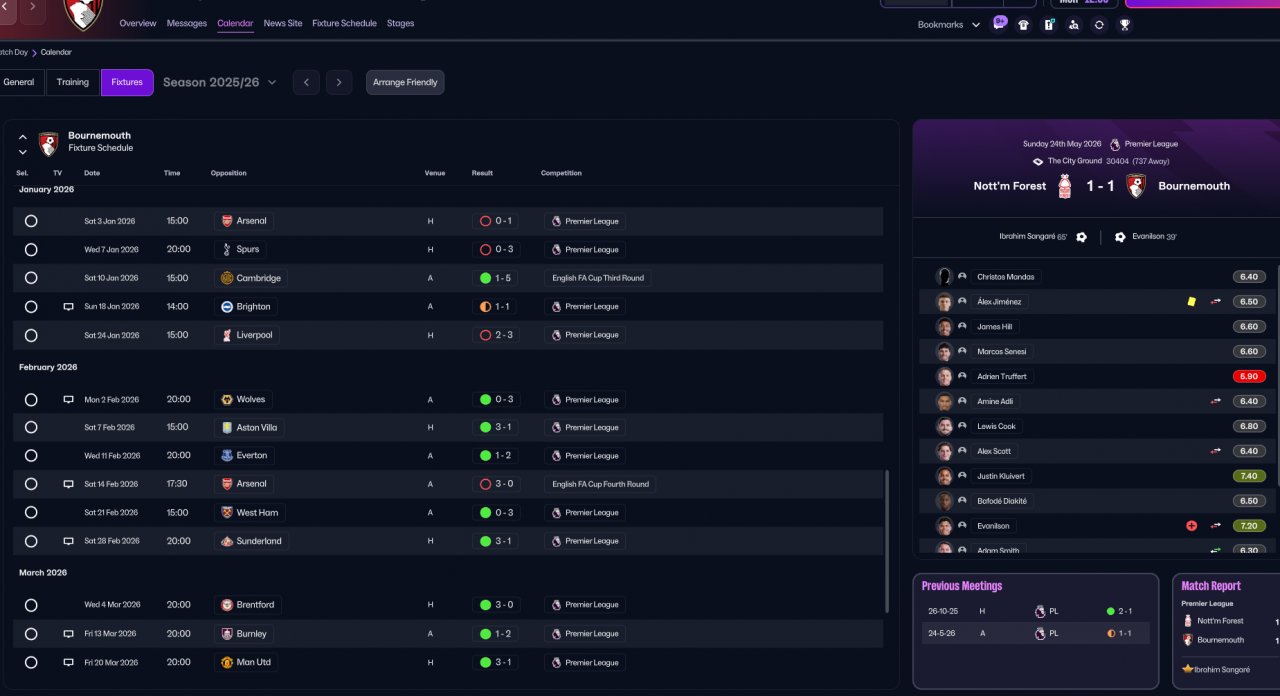
Task: Select radio button for Liverpool fixture
Action: click(x=31, y=335)
